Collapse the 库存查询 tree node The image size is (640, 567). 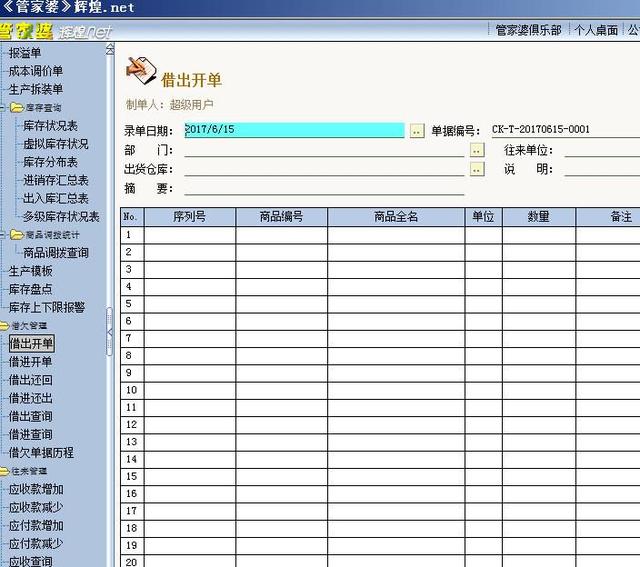click(2, 108)
